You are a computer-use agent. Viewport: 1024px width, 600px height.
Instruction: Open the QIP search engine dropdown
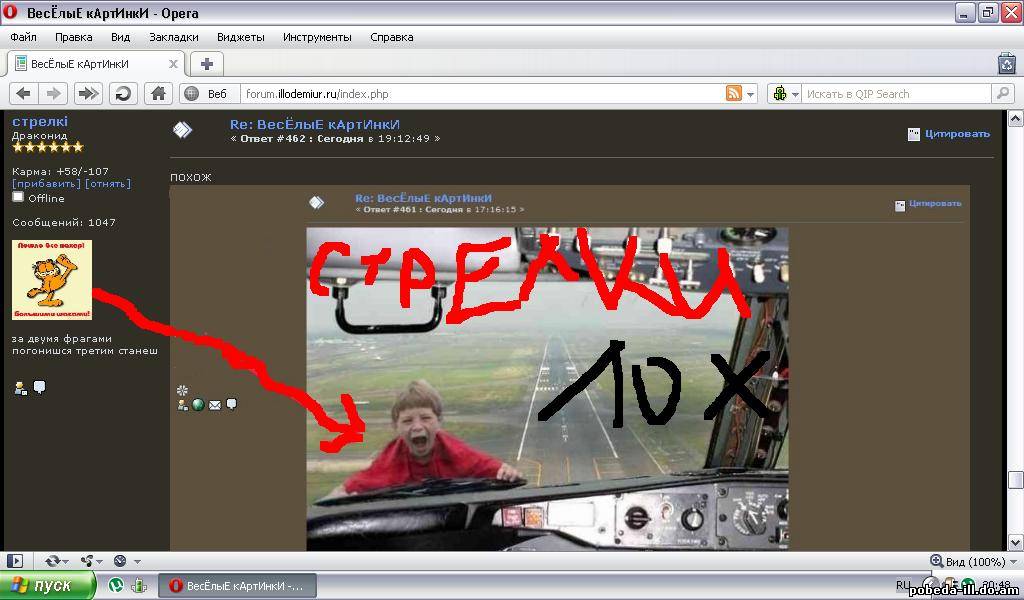pyautogui.click(x=786, y=93)
